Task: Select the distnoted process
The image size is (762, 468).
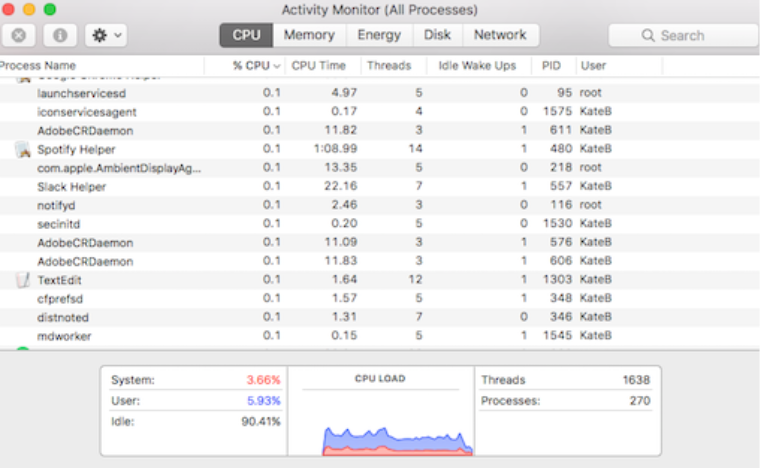Action: pos(63,317)
